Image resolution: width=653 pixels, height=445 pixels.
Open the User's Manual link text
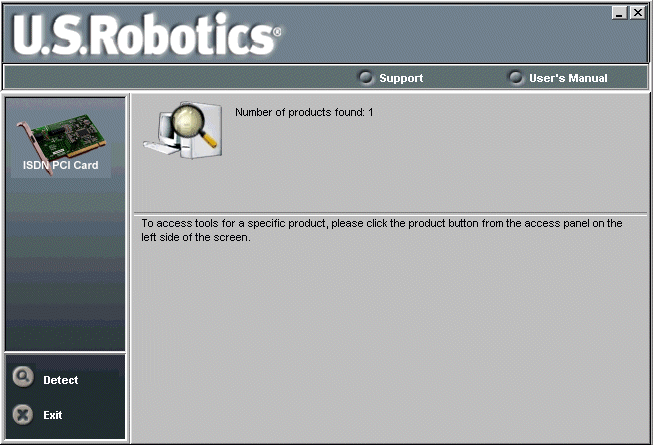[x=567, y=78]
